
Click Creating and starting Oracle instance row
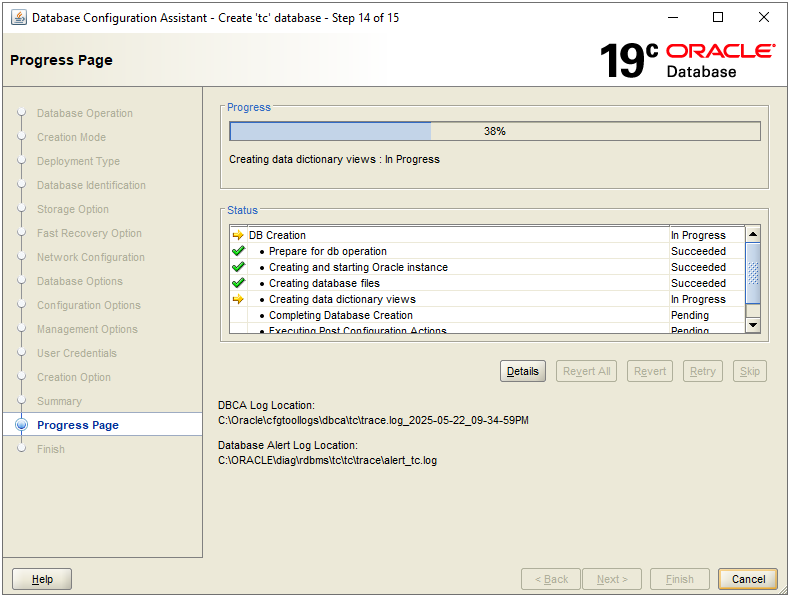pos(487,267)
